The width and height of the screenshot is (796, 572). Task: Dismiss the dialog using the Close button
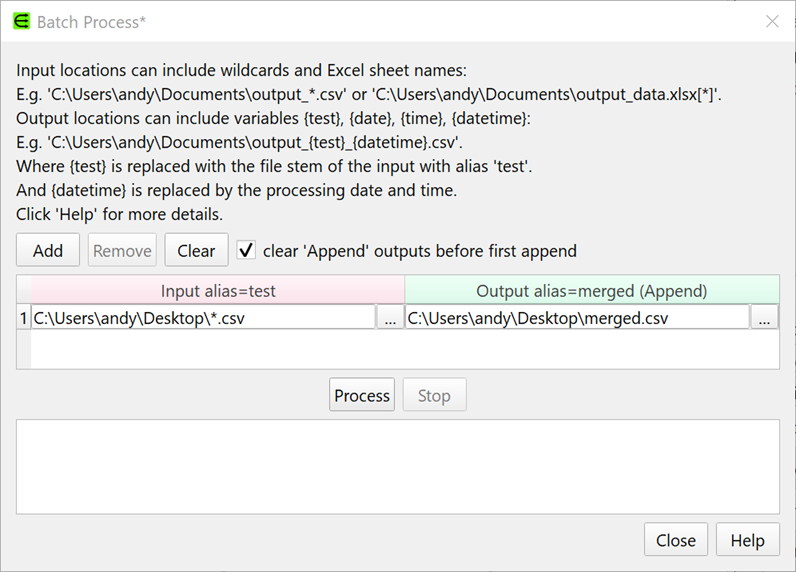click(x=675, y=540)
